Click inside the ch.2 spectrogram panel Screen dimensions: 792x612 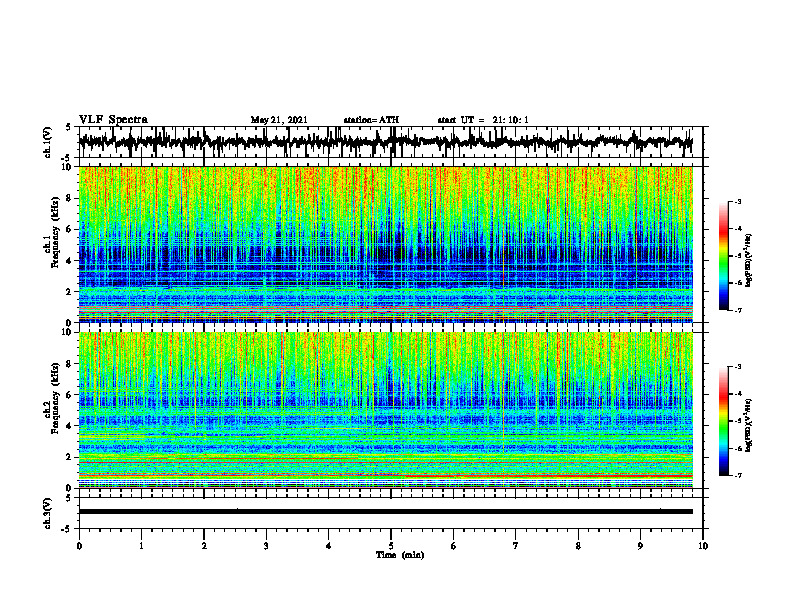pos(386,410)
